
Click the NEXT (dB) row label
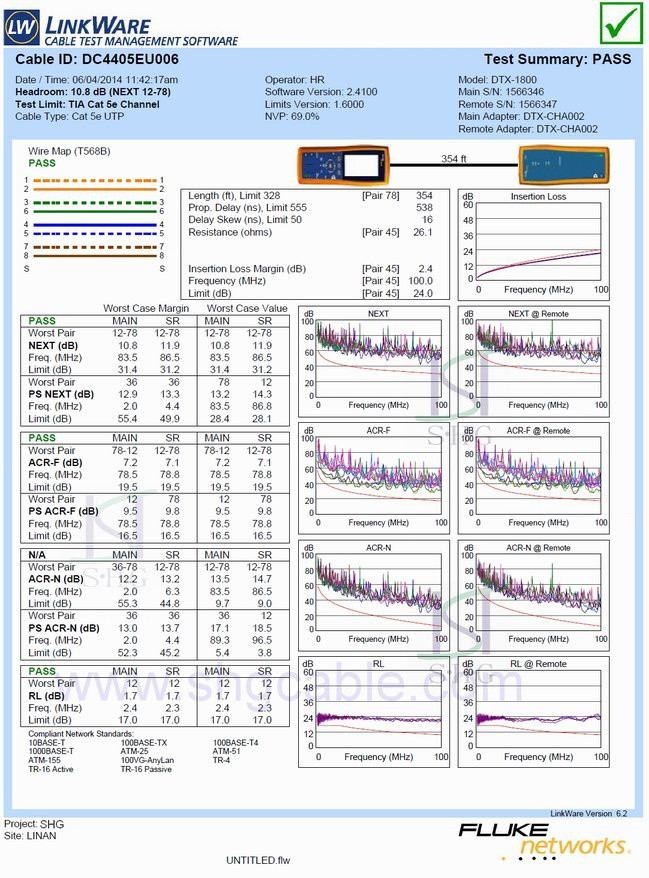click(53, 346)
